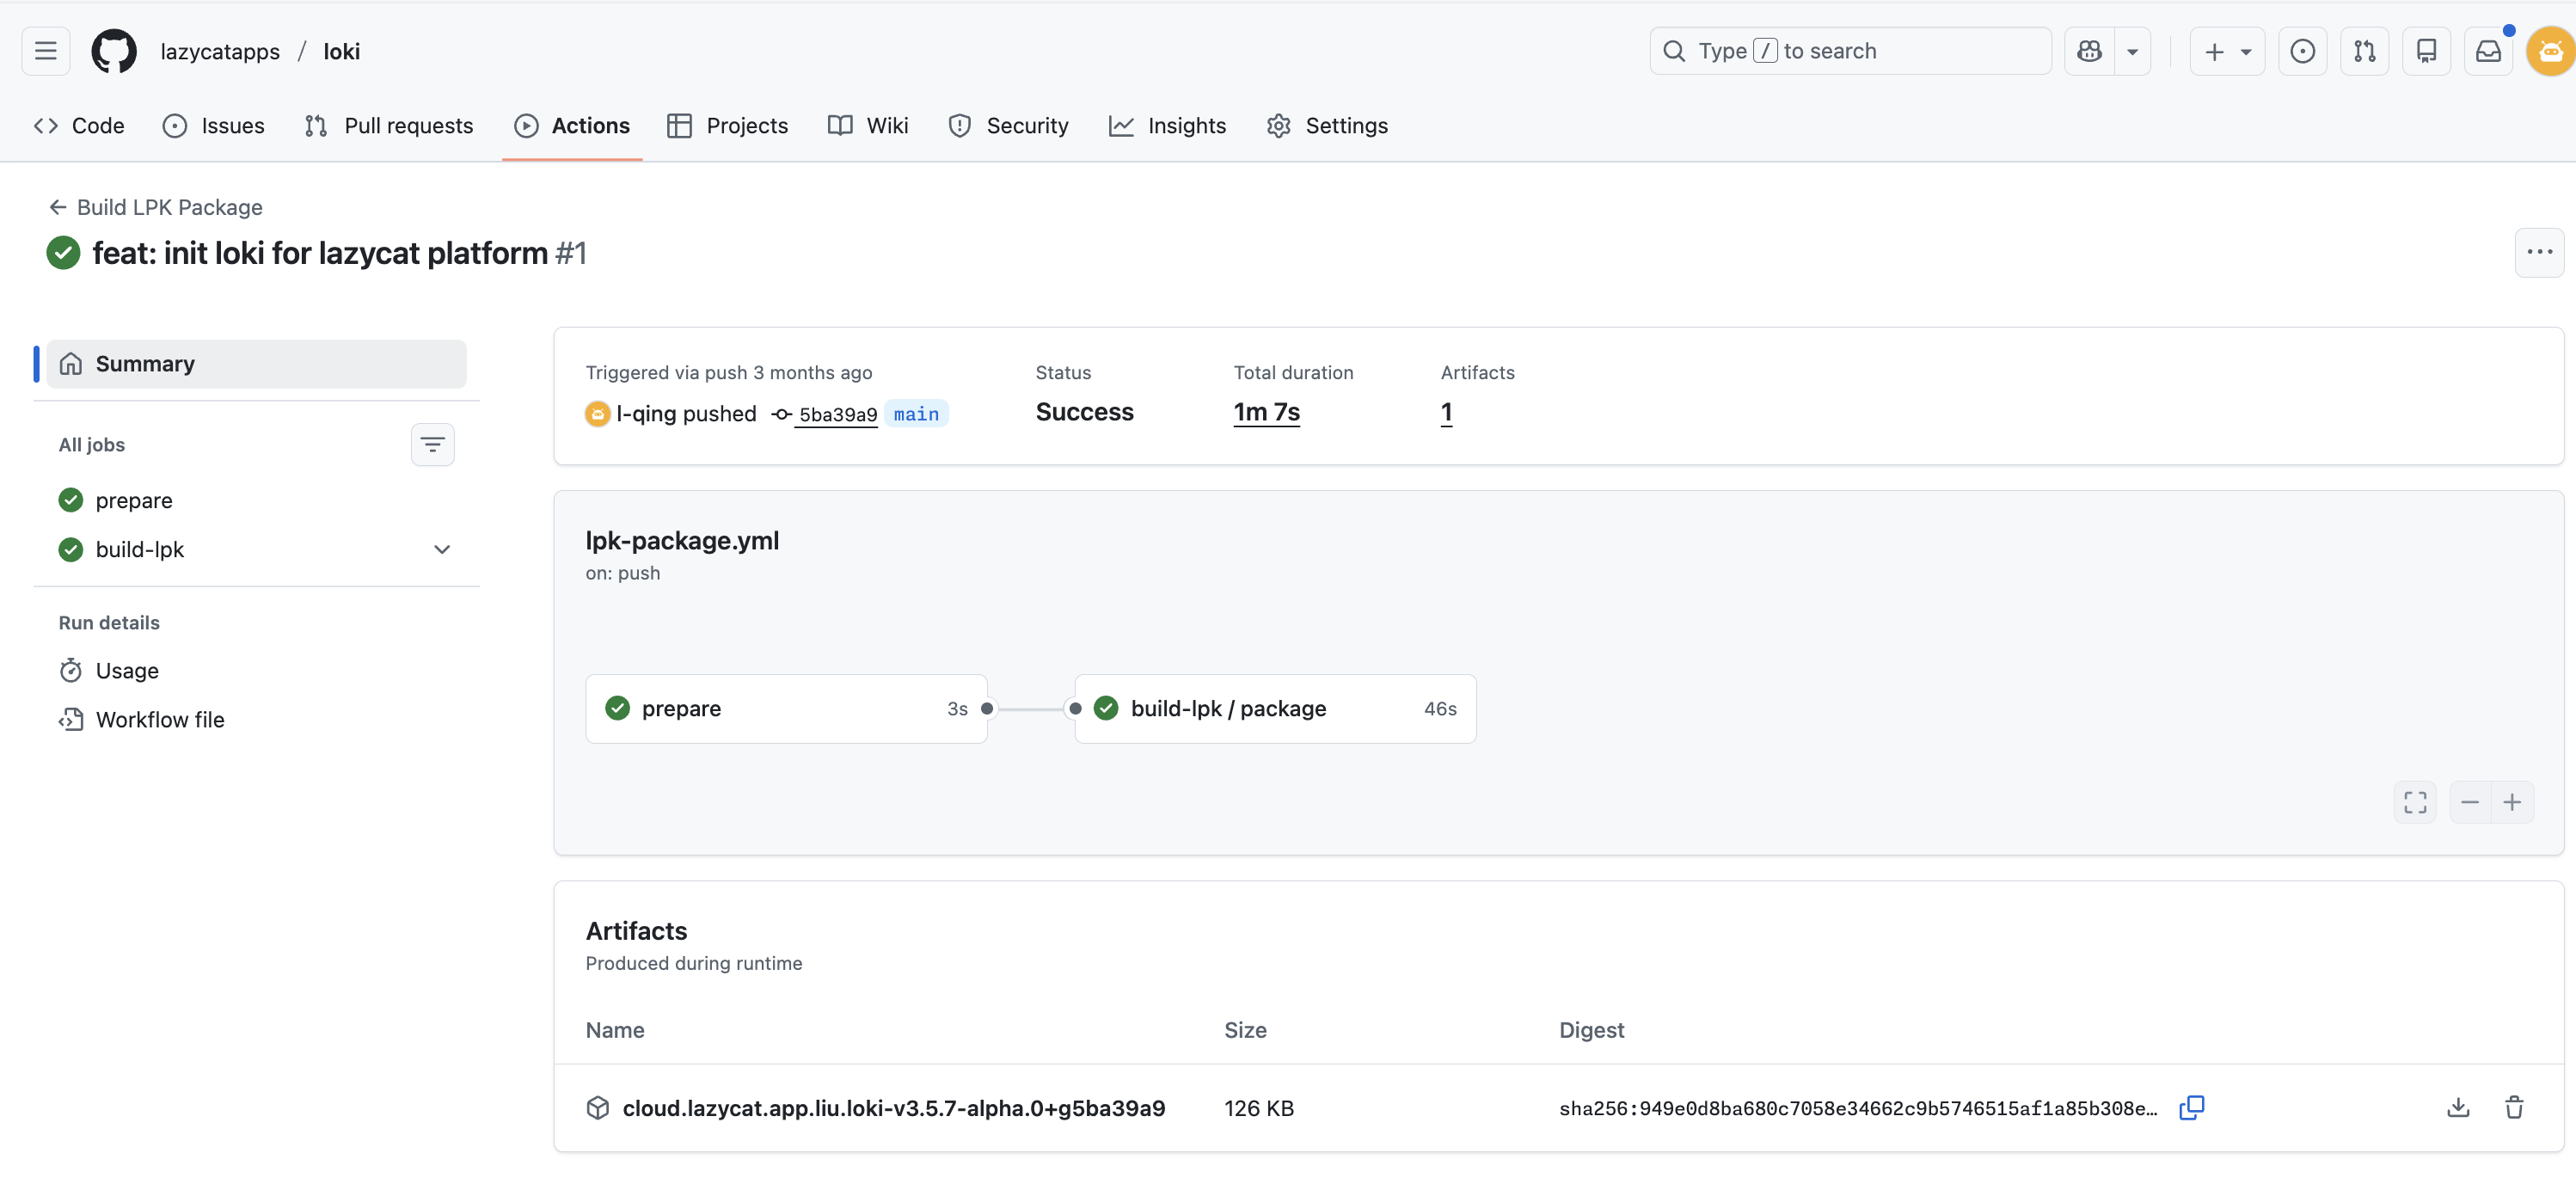Copy the sha256 digest to clipboard
Viewport: 2576px width, 1190px height.
(x=2191, y=1108)
